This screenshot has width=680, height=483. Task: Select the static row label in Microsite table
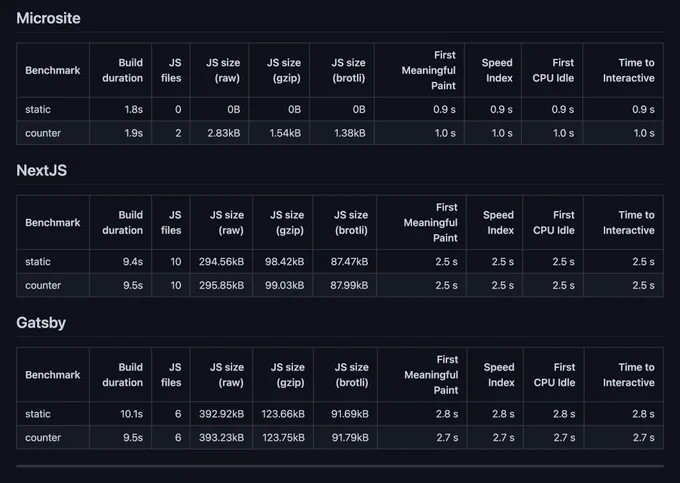[x=38, y=109]
